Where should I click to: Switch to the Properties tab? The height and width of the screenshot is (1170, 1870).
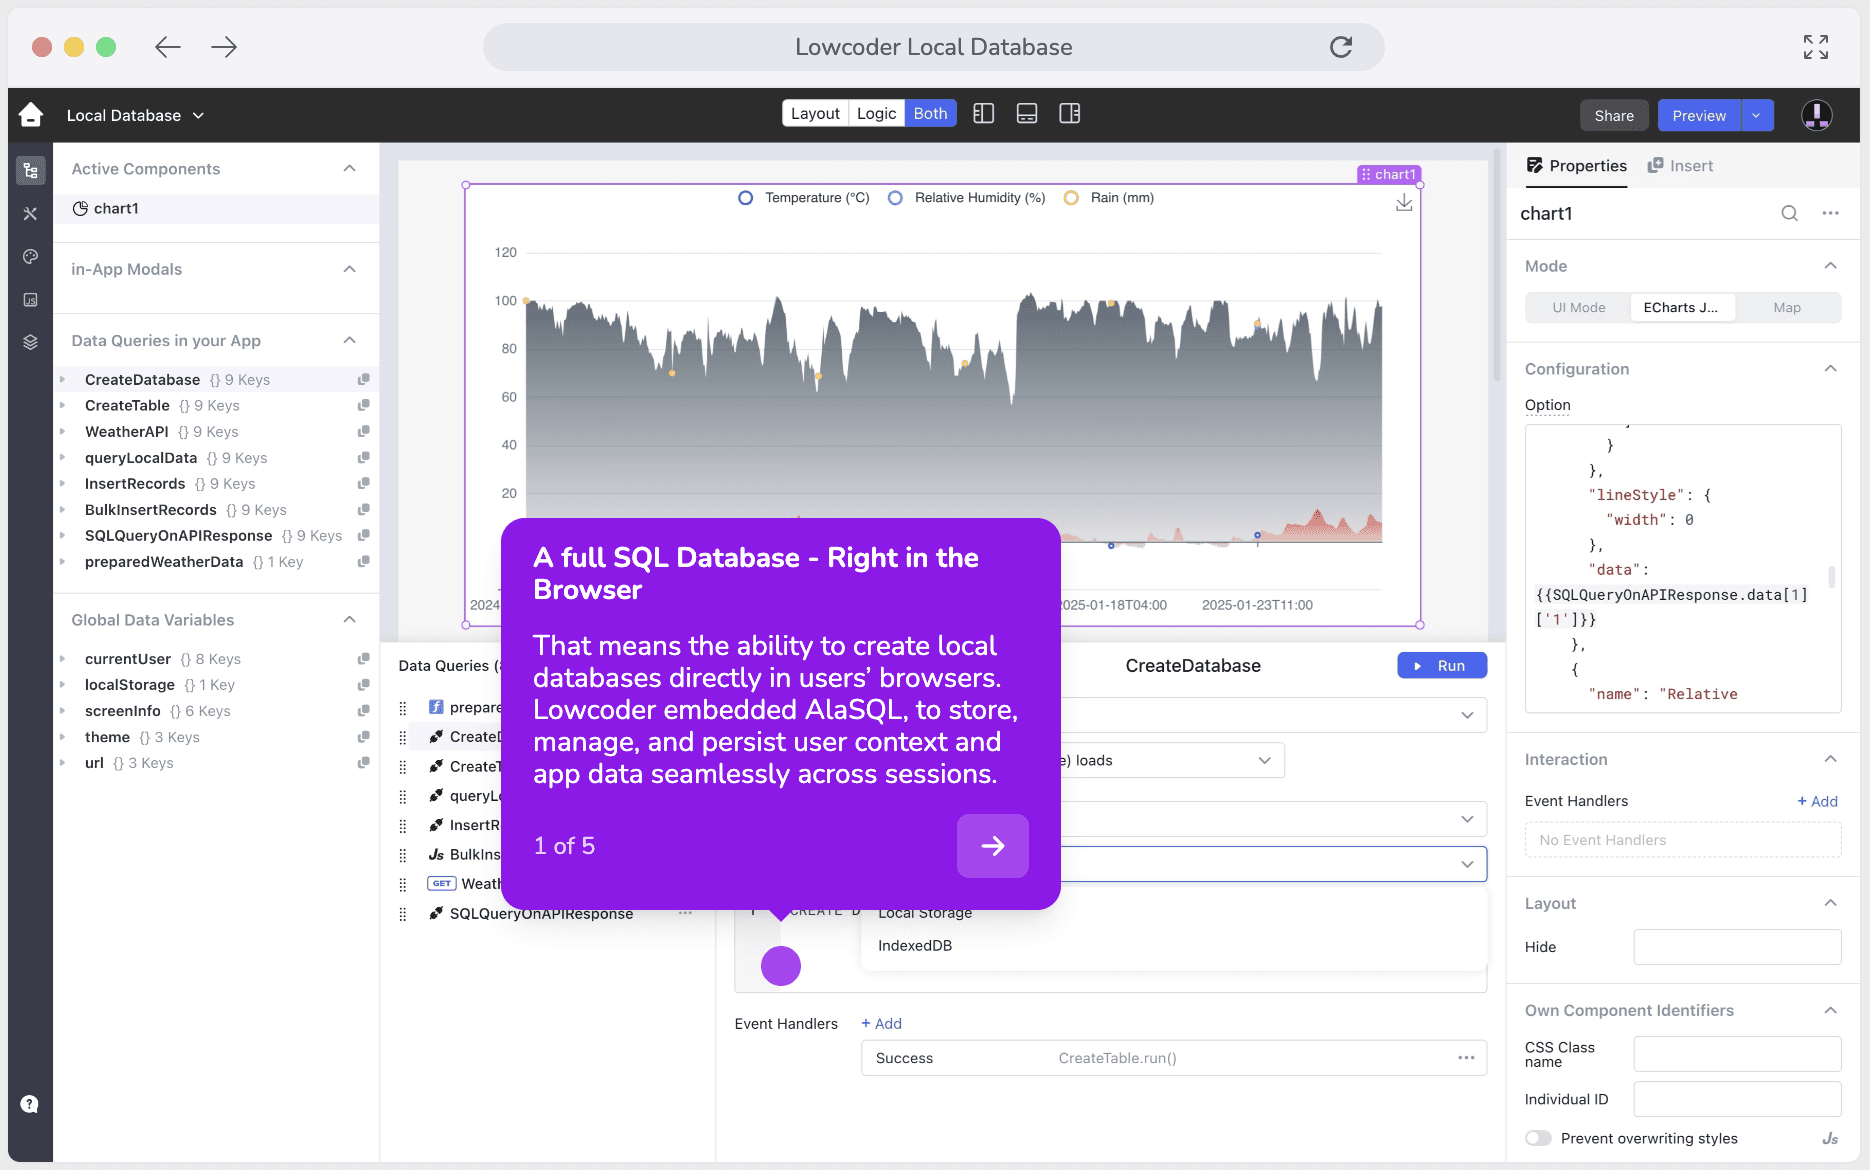(x=1576, y=166)
